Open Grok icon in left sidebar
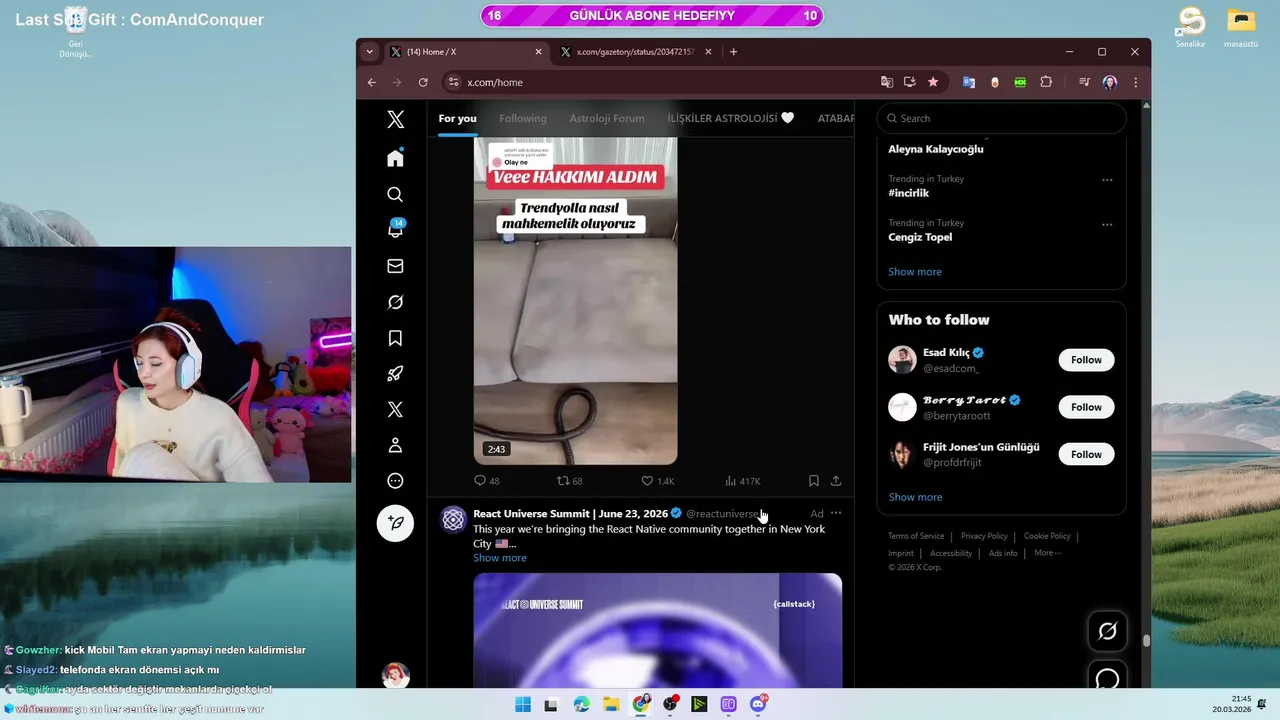 (395, 302)
